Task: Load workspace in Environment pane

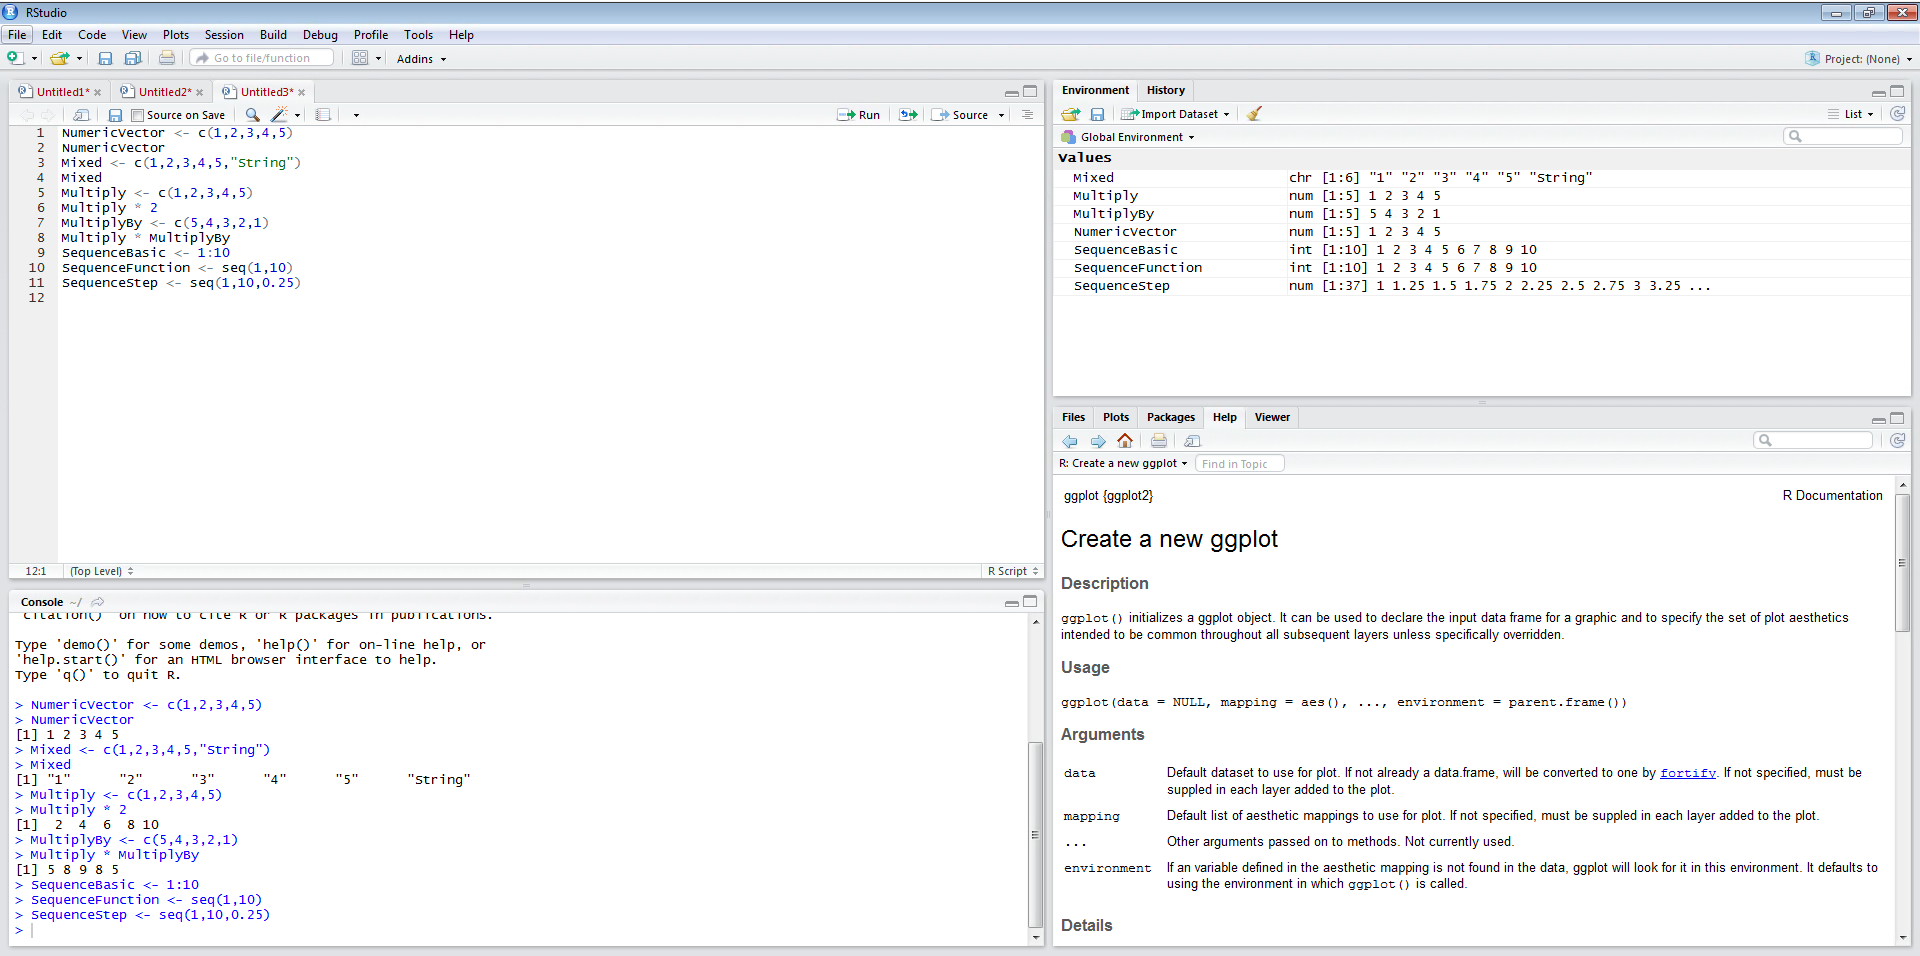Action: click(1071, 114)
